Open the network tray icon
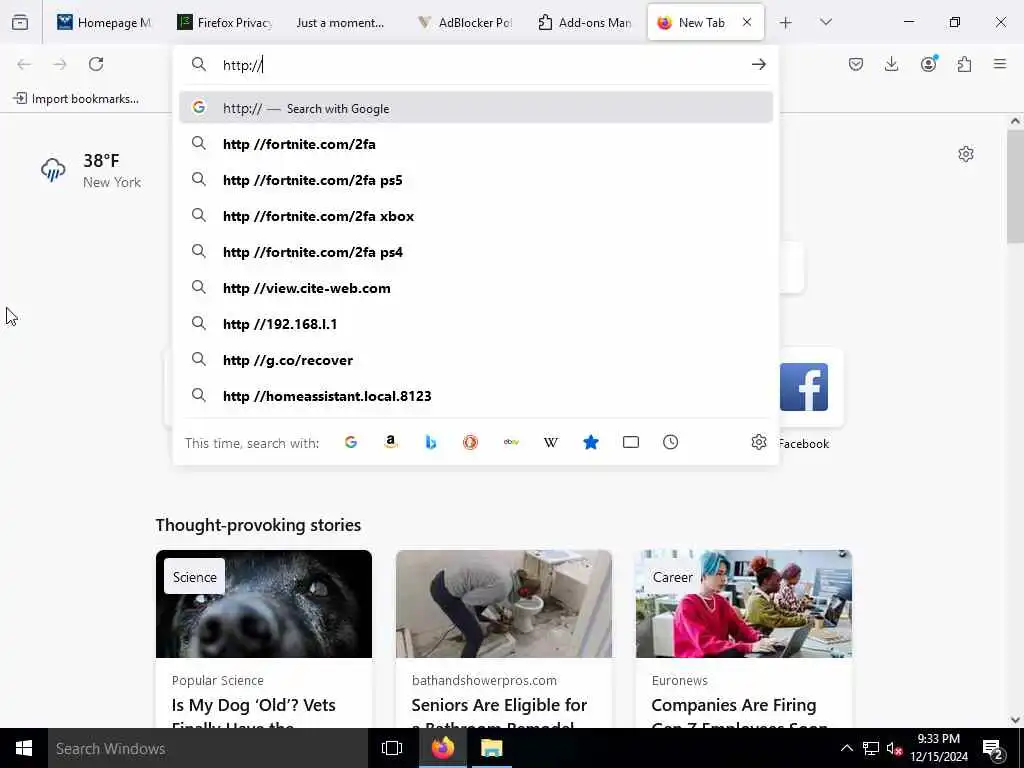 point(871,748)
